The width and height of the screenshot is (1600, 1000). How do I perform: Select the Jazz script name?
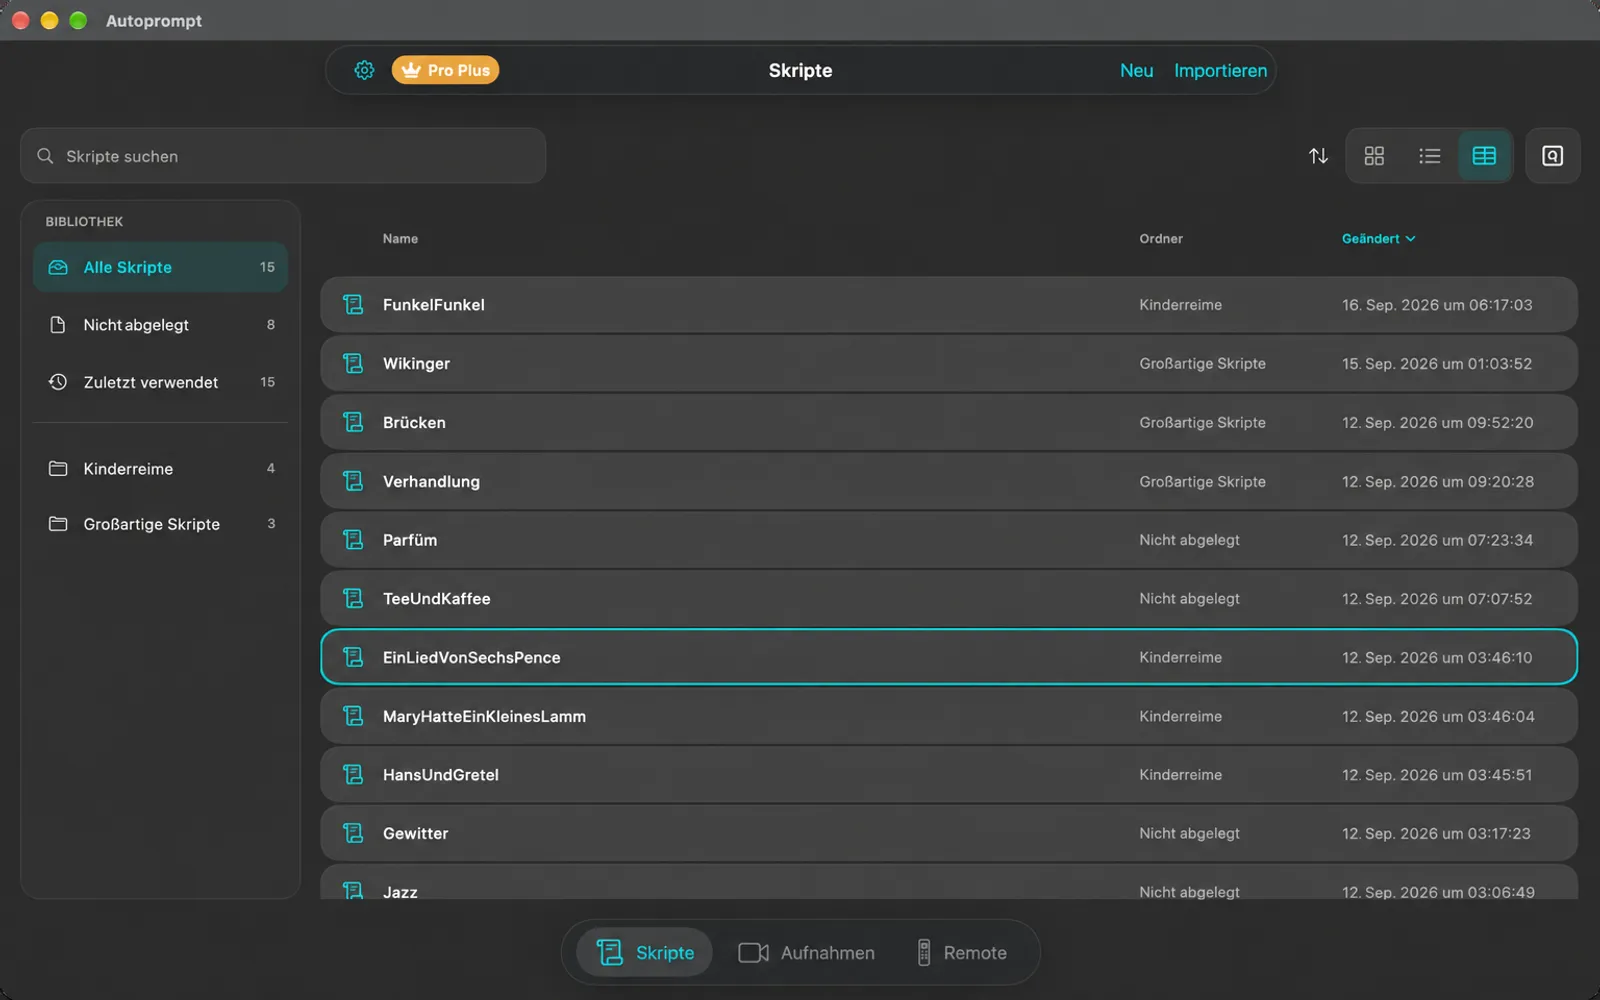tap(400, 891)
